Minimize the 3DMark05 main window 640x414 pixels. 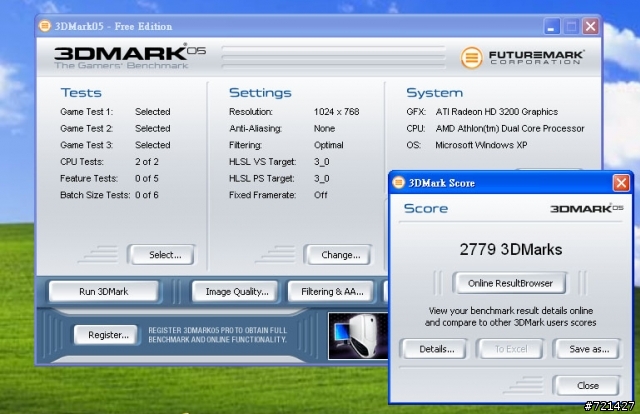[x=551, y=27]
